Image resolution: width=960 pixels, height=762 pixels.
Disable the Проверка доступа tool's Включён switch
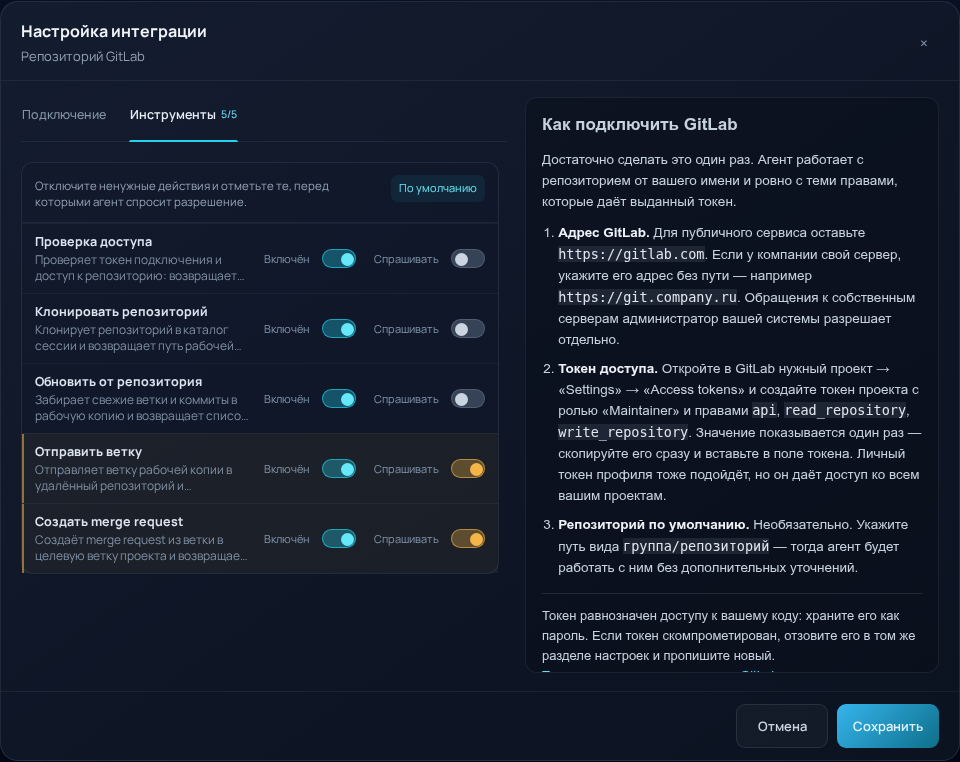pos(339,259)
